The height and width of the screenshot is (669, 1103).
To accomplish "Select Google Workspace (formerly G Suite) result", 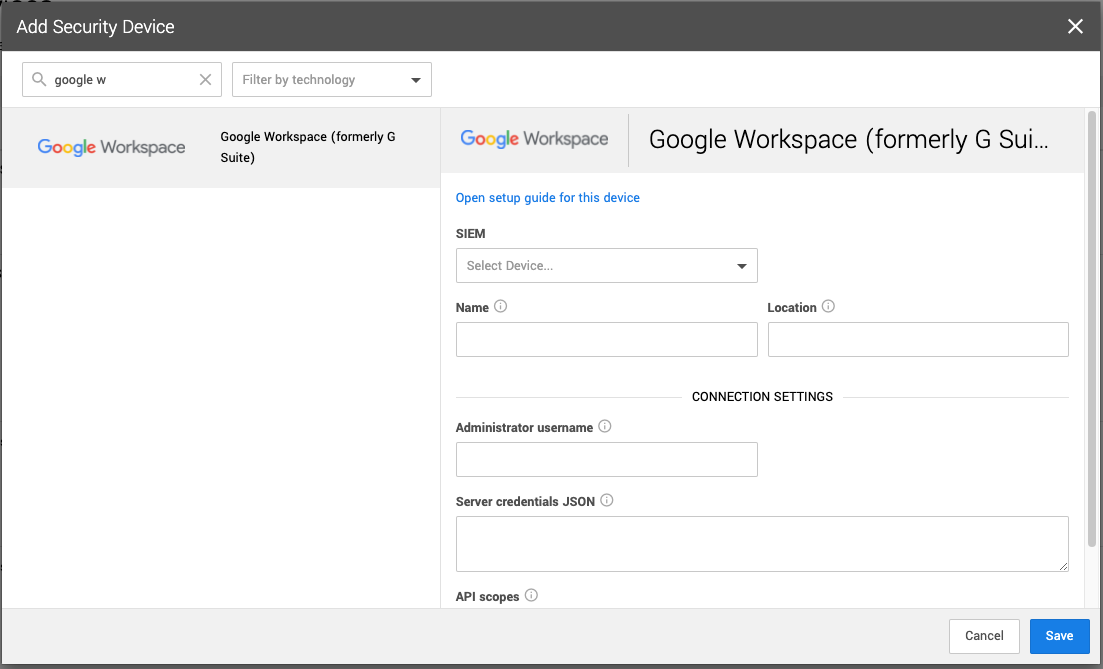I will 221,147.
